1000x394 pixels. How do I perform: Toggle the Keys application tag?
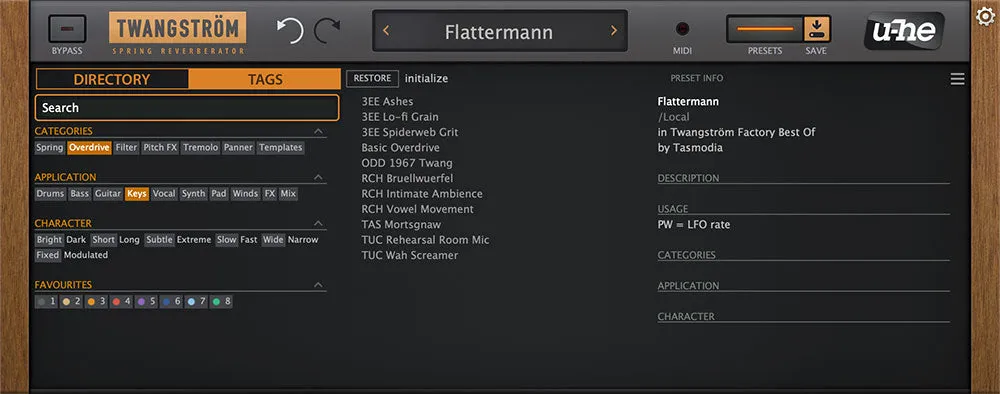tap(136, 193)
